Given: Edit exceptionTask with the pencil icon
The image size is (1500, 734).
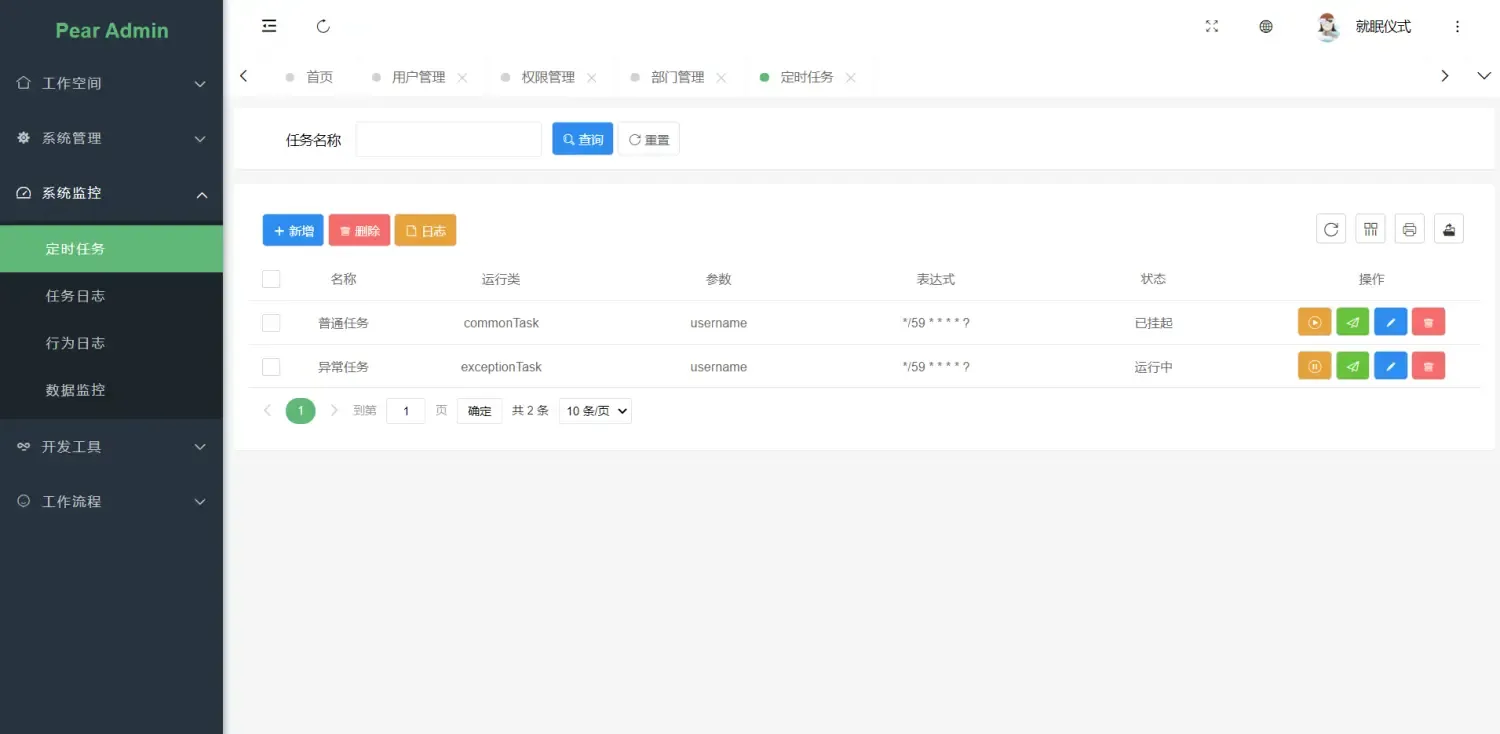Looking at the screenshot, I should point(1390,365).
